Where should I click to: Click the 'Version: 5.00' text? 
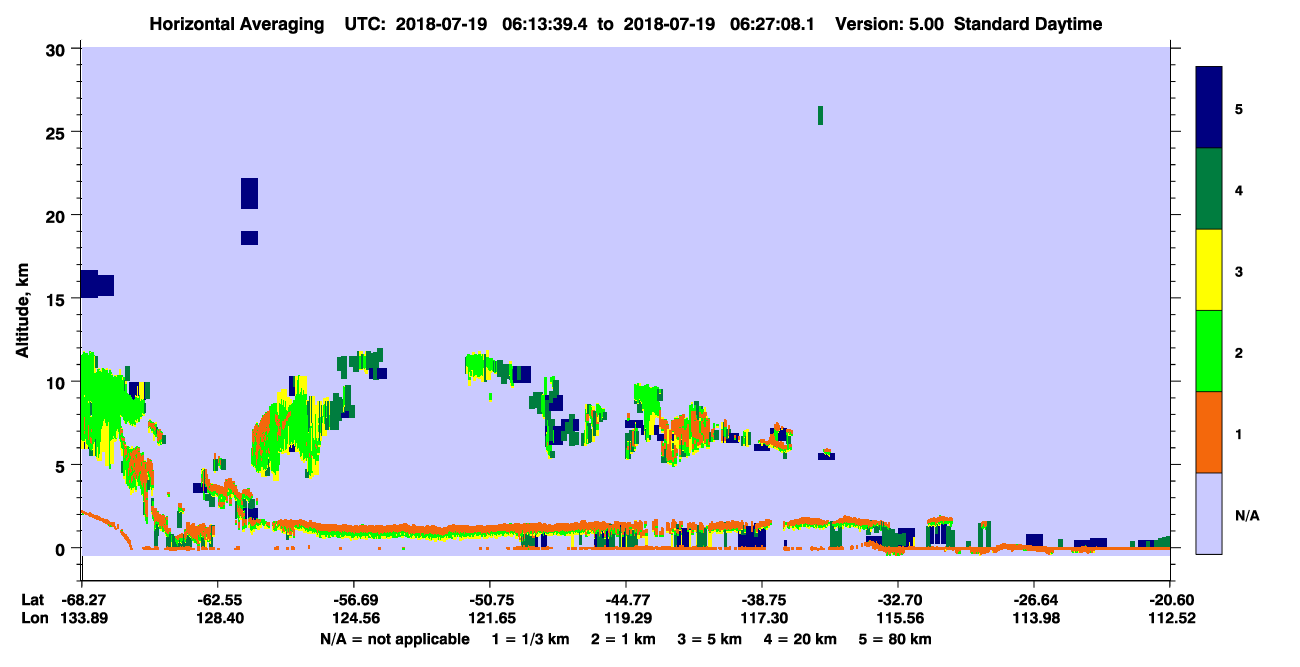(x=891, y=24)
